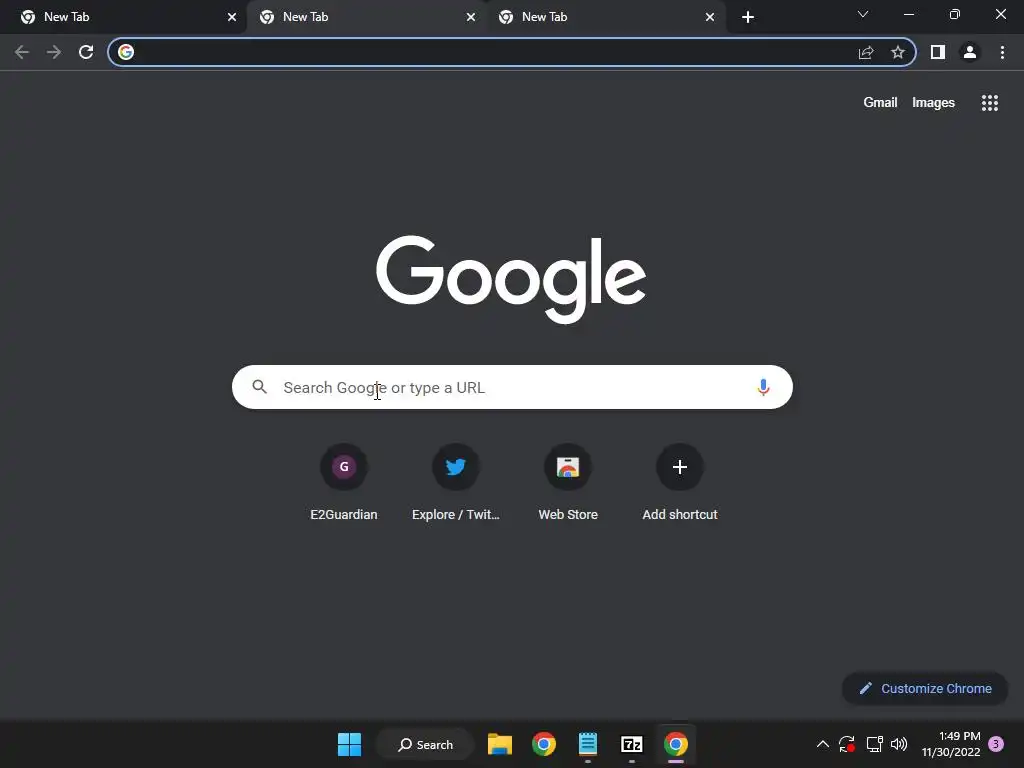Open the Gmail link
This screenshot has width=1024, height=768.
[880, 103]
